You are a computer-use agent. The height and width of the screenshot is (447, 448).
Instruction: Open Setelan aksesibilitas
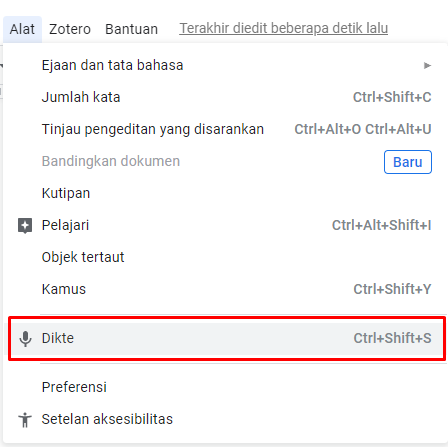pyautogui.click(x=225, y=419)
